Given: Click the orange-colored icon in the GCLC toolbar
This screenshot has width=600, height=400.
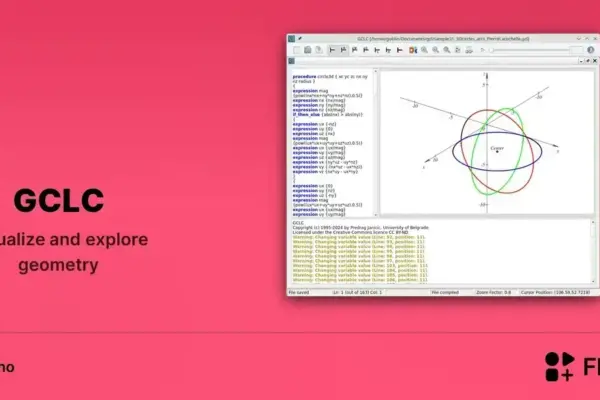Looking at the screenshot, I should (x=412, y=50).
